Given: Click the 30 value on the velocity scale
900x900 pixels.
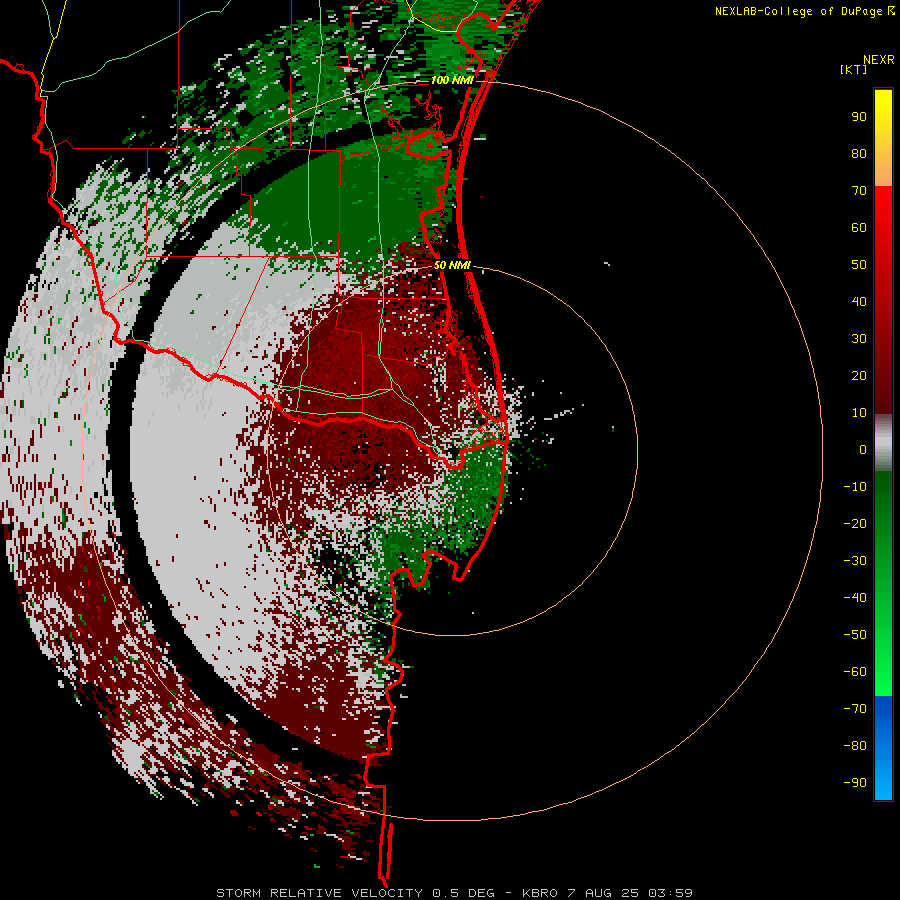Looking at the screenshot, I should coord(859,339).
